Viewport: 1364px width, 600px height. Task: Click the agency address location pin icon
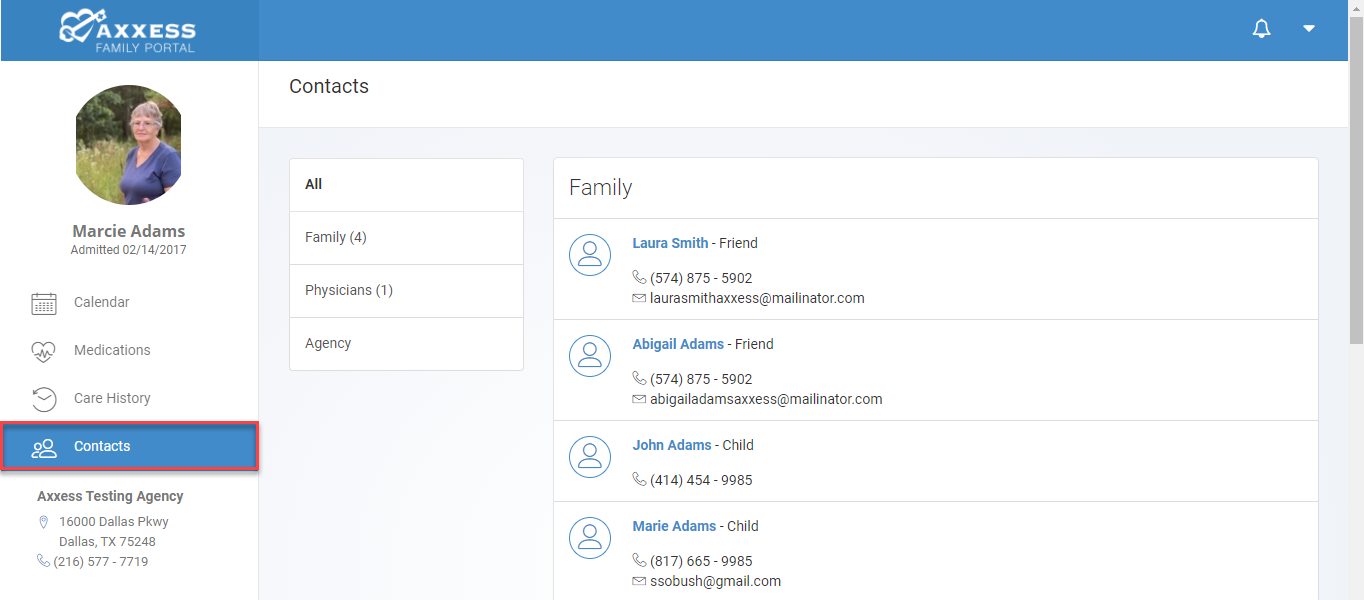pos(43,522)
